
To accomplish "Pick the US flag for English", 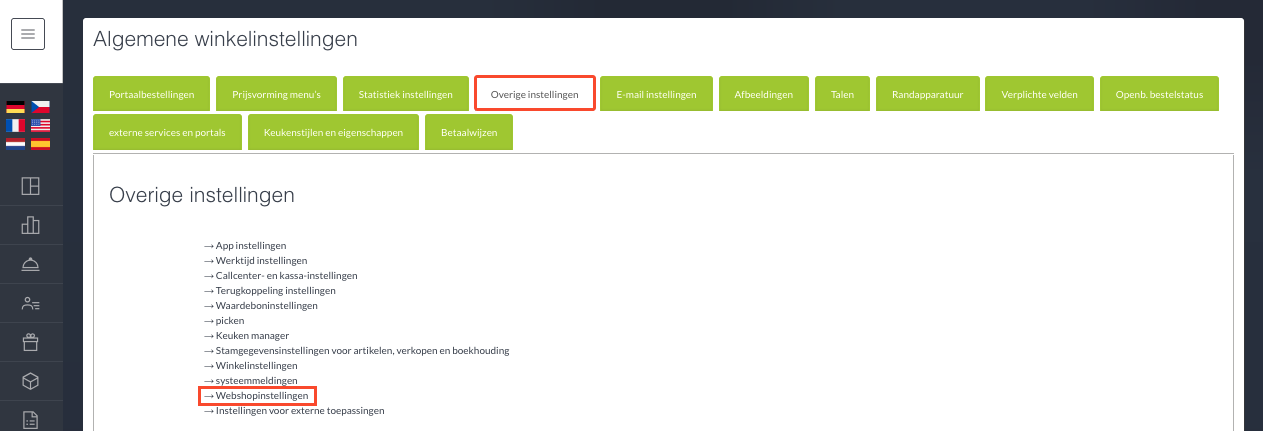I will [40, 125].
